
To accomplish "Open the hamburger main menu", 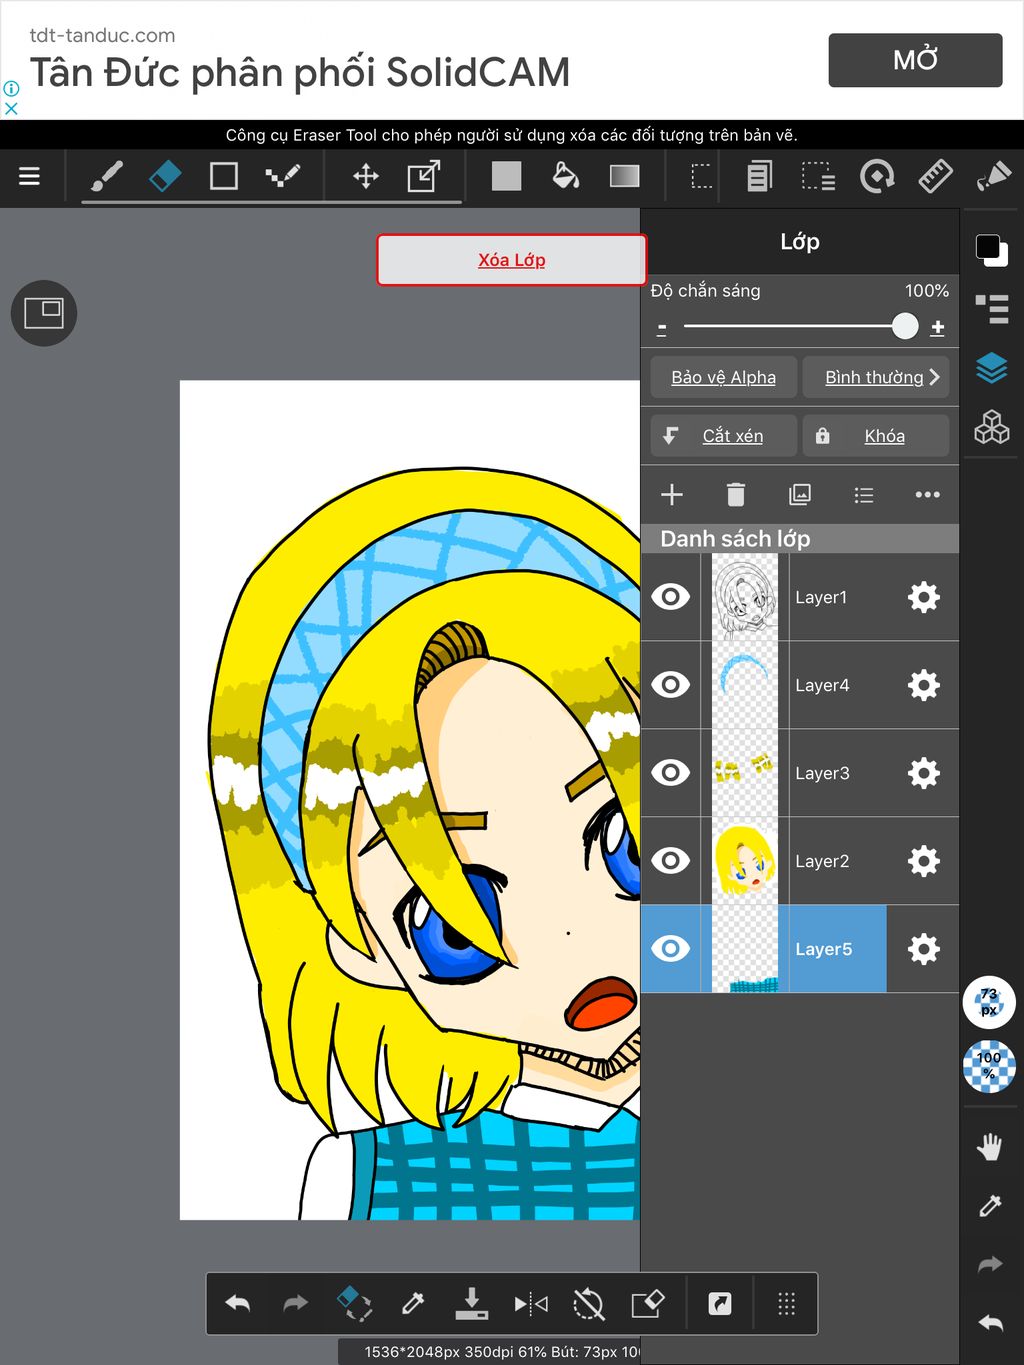I will click(x=30, y=177).
